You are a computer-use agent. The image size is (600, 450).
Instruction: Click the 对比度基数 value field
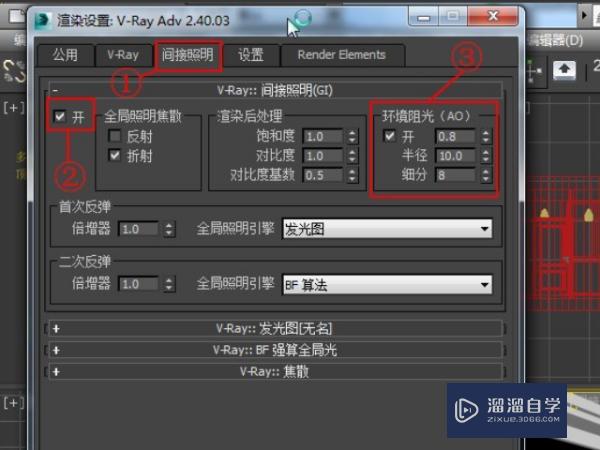323,176
